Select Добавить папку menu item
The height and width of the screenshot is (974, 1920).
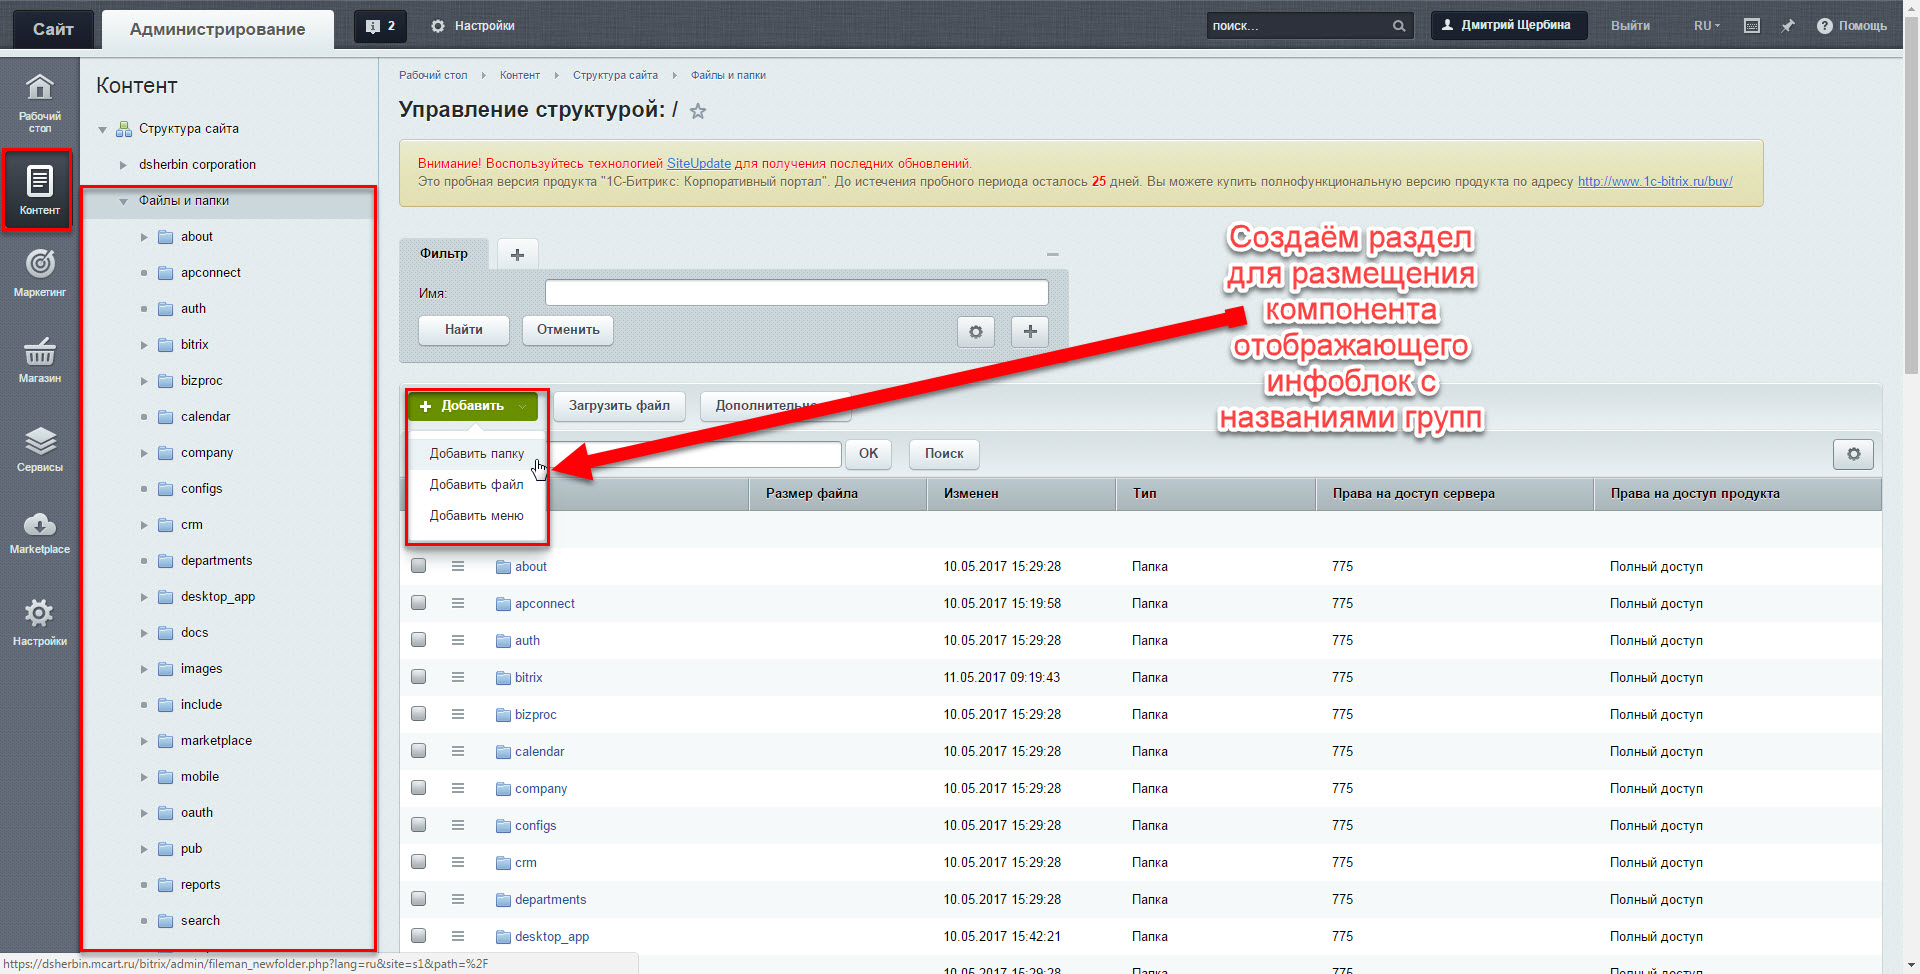click(477, 453)
